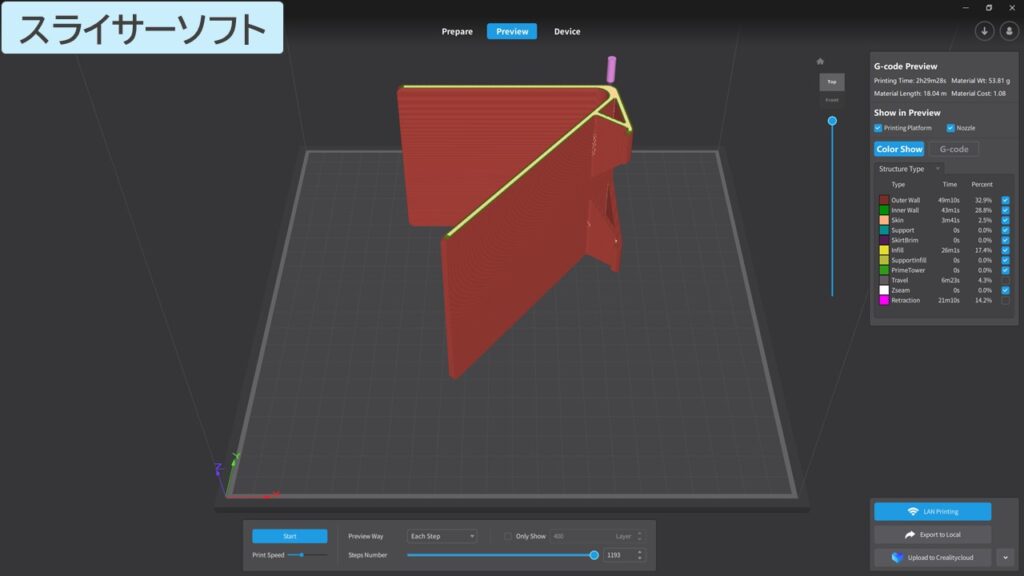Screen dimensions: 1024x576
Task: Switch to the Prepare tab
Action: pos(457,31)
